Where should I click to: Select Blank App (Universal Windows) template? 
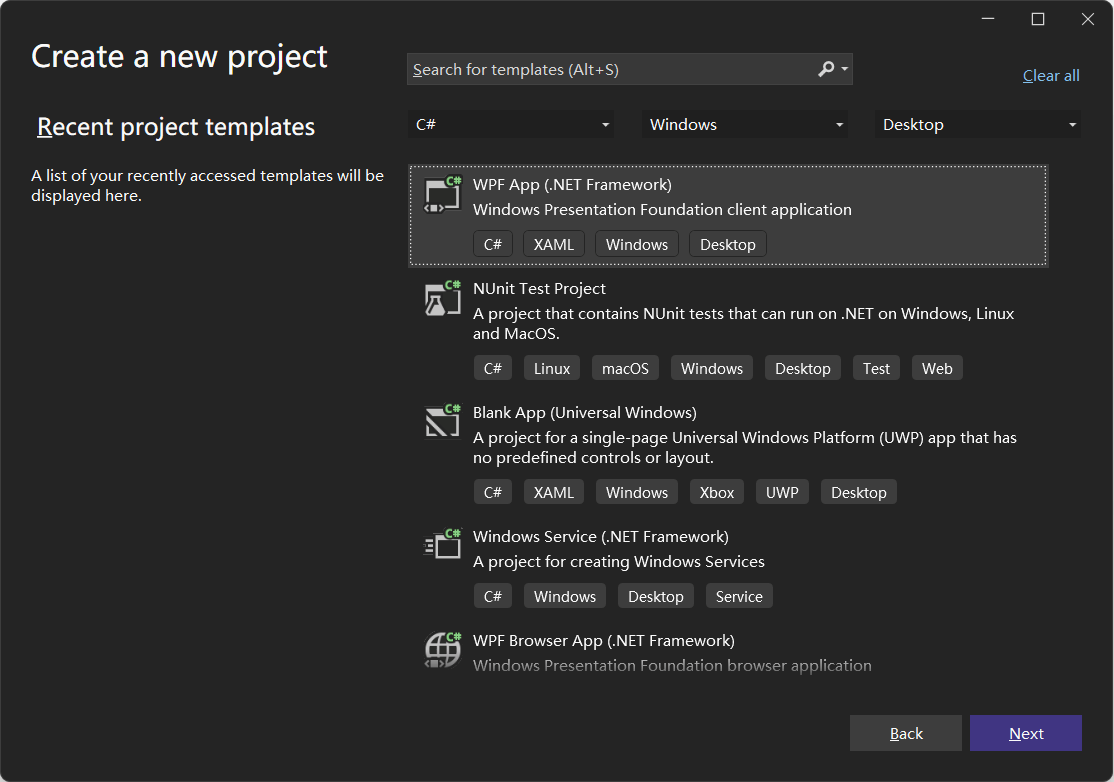(728, 452)
